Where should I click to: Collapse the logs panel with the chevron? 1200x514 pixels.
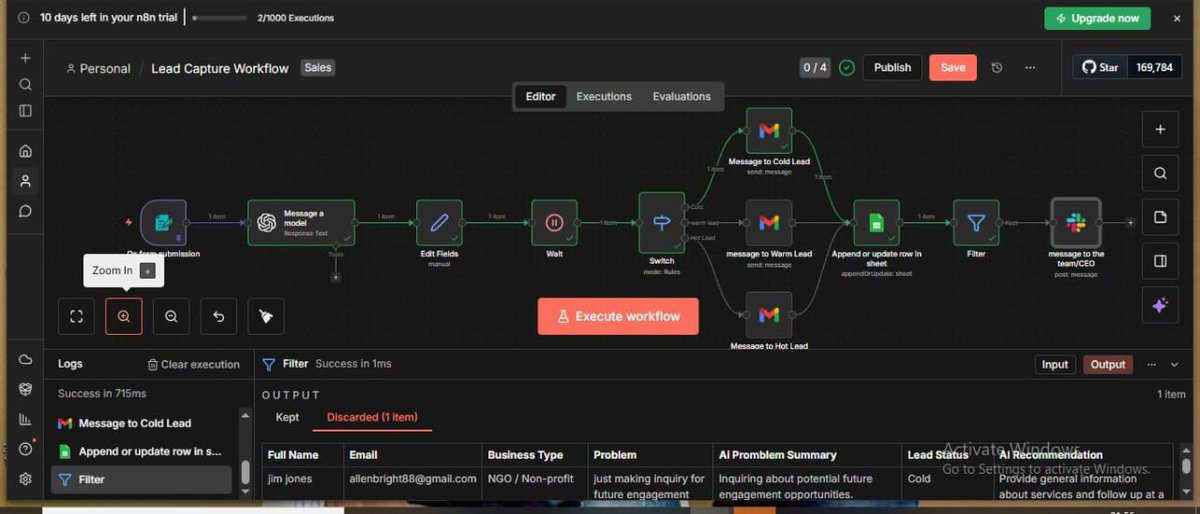tap(1175, 365)
